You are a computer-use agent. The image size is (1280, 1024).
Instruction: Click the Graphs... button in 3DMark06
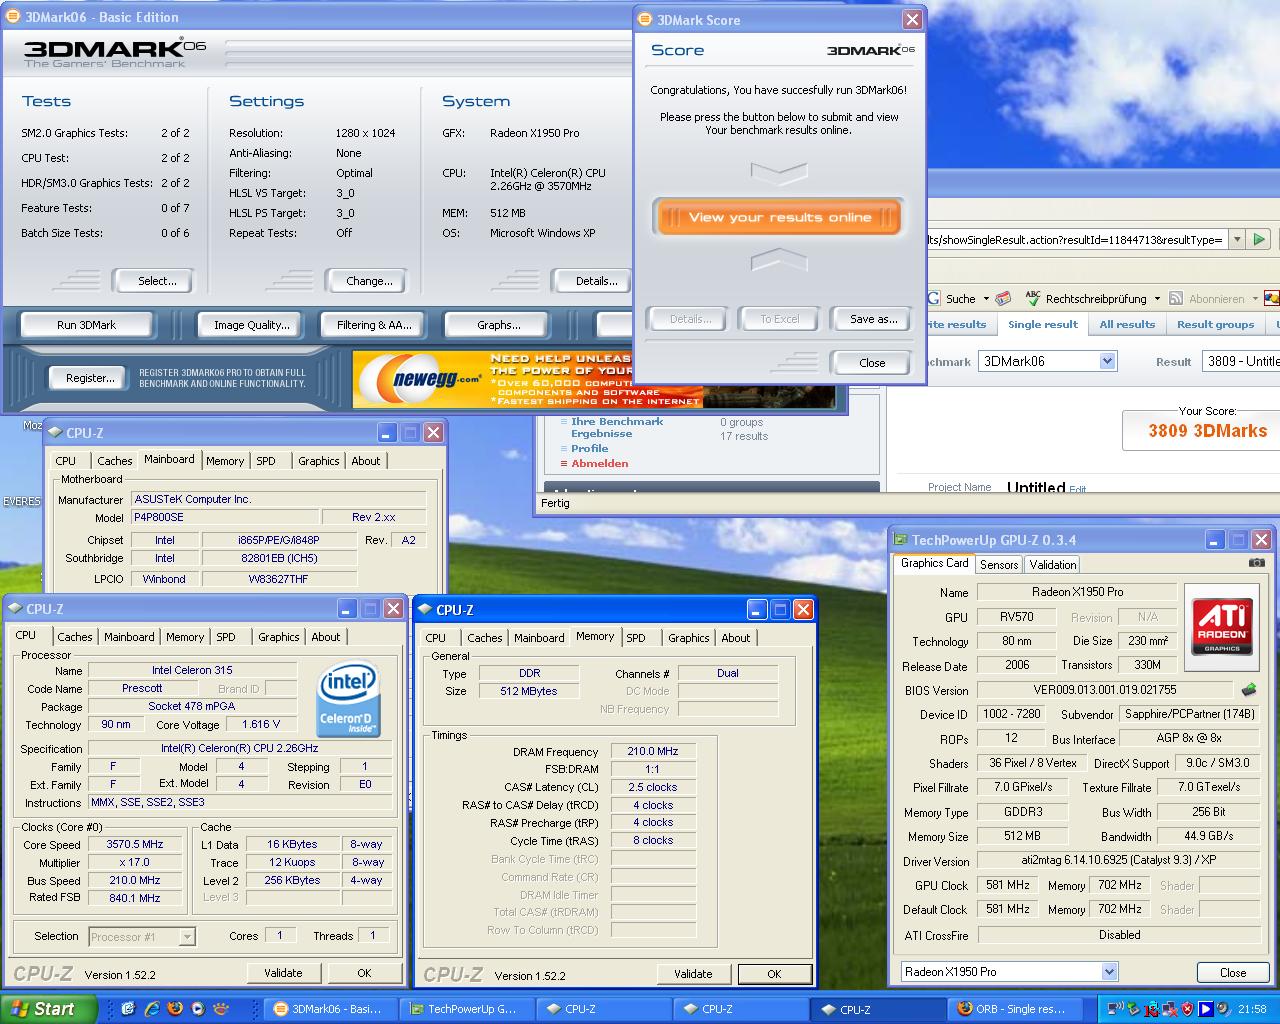coord(498,325)
